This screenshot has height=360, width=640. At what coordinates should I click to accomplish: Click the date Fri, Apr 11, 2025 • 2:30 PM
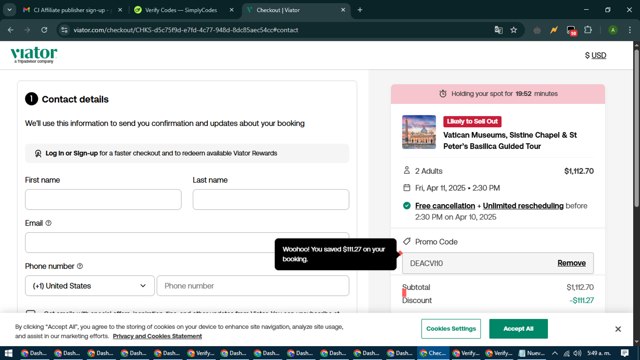pyautogui.click(x=458, y=188)
